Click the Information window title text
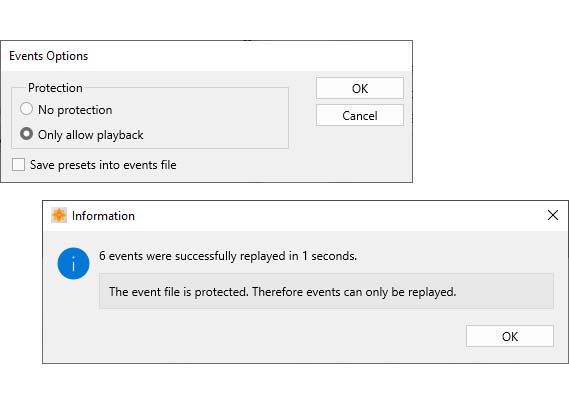Screen dimensions: 569x404 pyautogui.click(x=103, y=216)
